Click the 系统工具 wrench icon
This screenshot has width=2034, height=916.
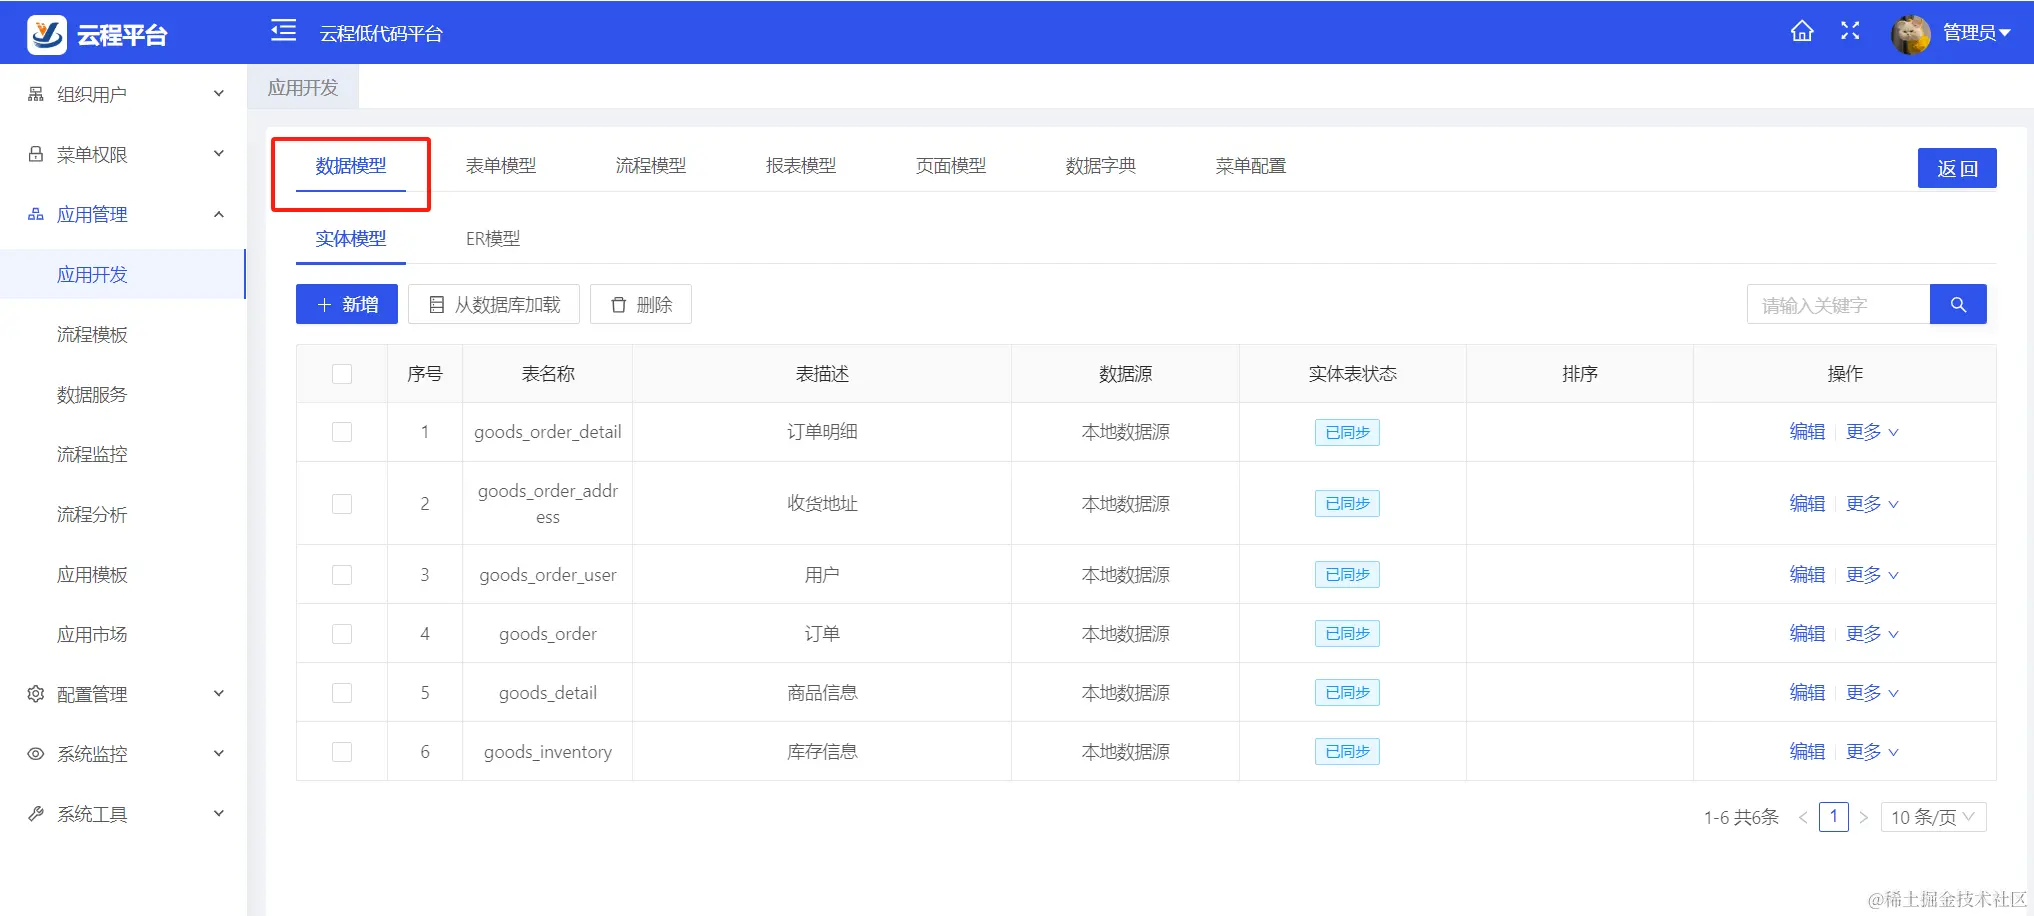36,814
